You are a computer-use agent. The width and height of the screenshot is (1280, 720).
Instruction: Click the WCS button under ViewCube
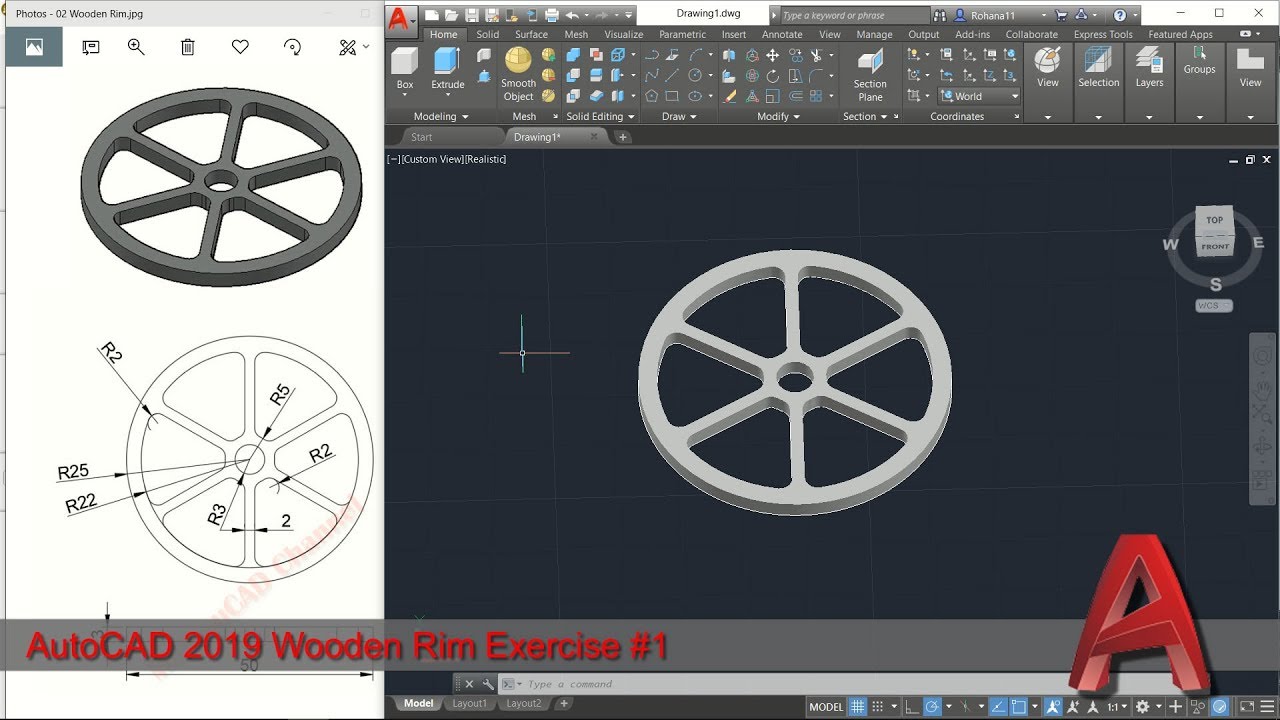click(x=1213, y=305)
